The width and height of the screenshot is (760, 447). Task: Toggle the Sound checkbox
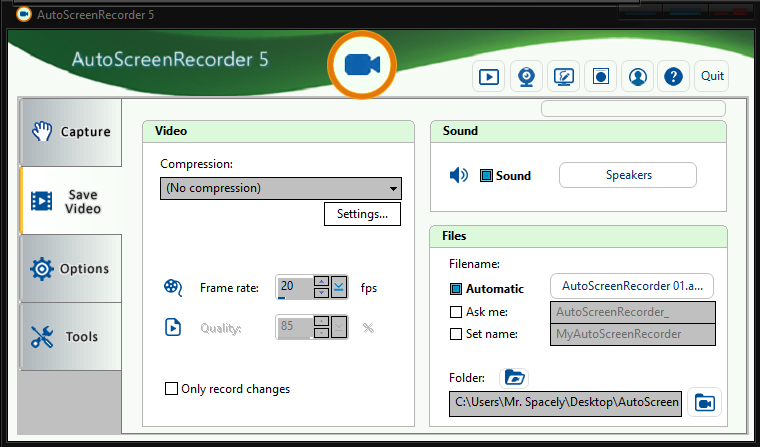(486, 176)
